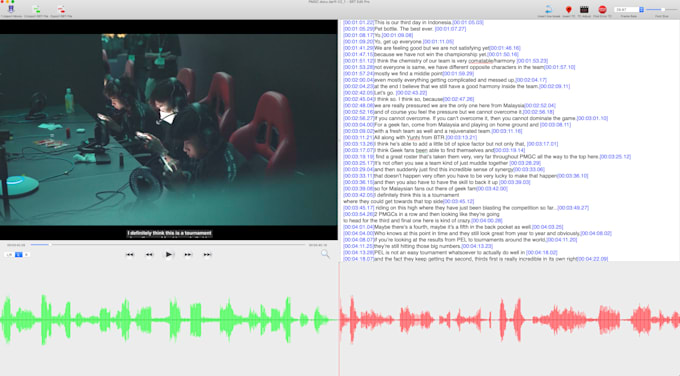Click the timecode [00:01:05.29]
Screen dimensions: 680x376
[359, 29]
